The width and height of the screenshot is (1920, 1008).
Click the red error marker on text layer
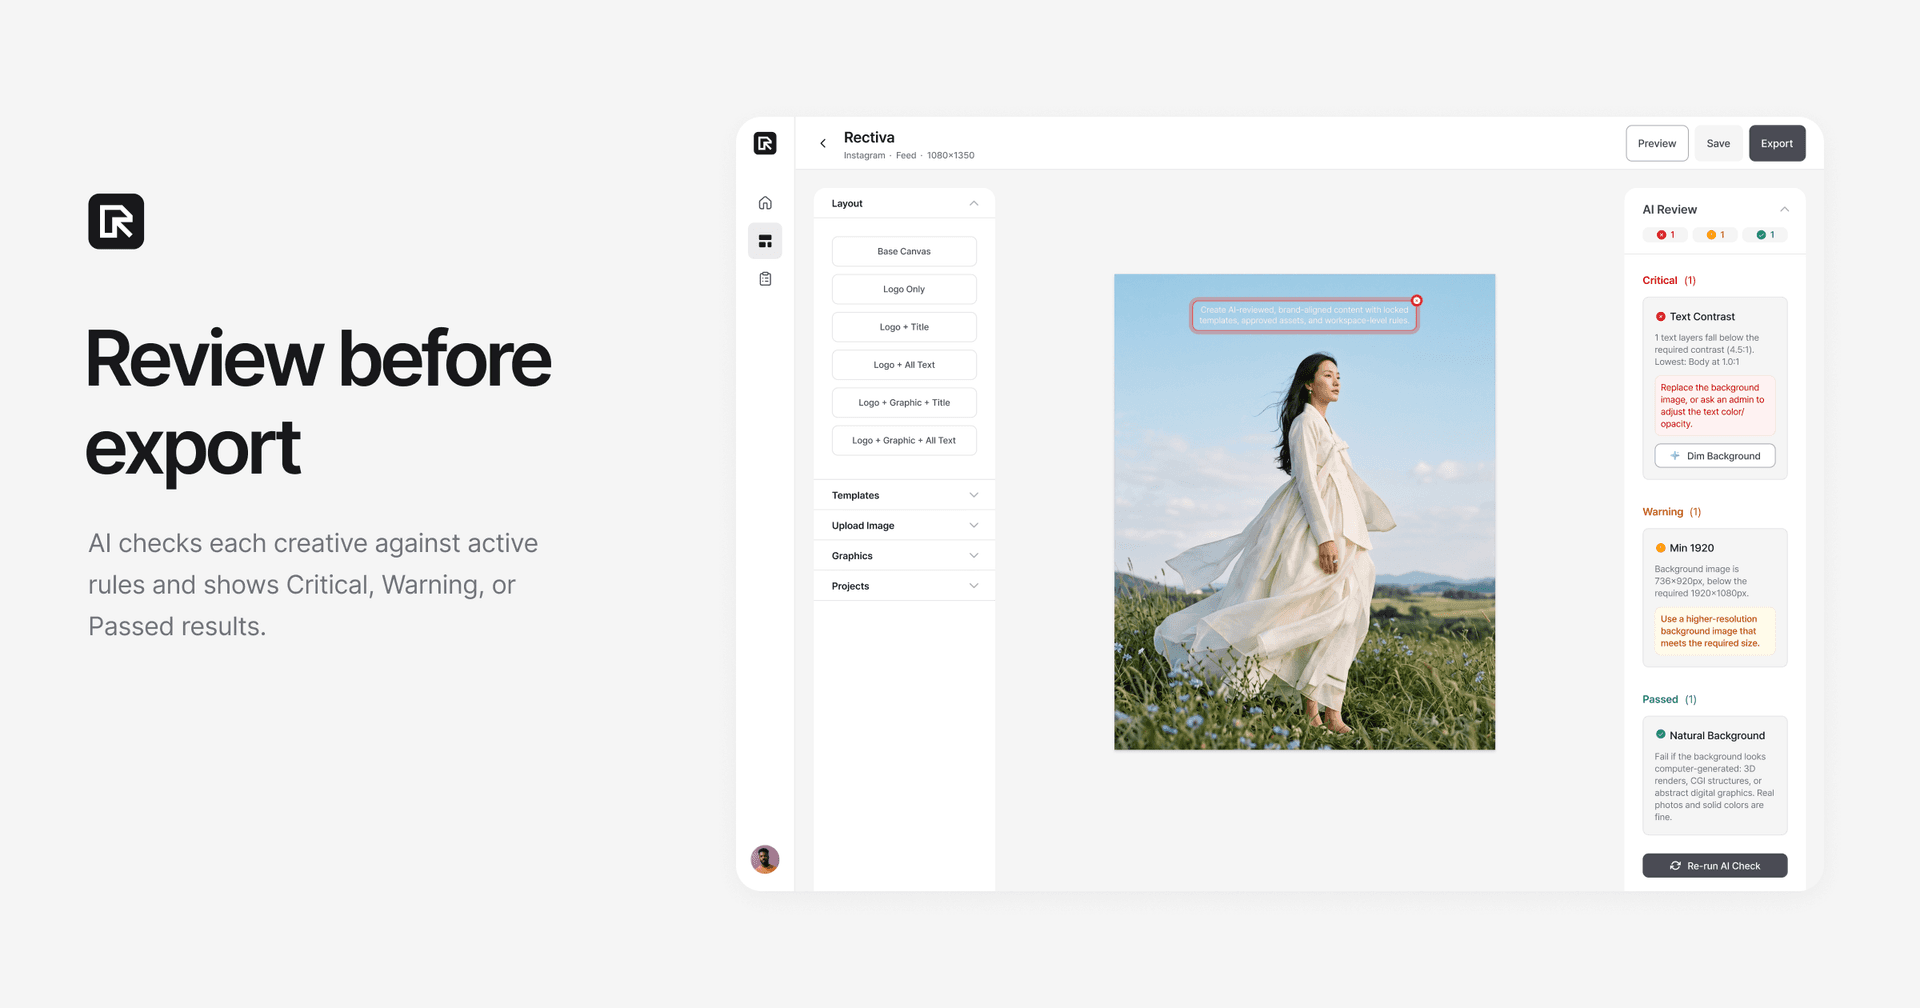coord(1416,300)
